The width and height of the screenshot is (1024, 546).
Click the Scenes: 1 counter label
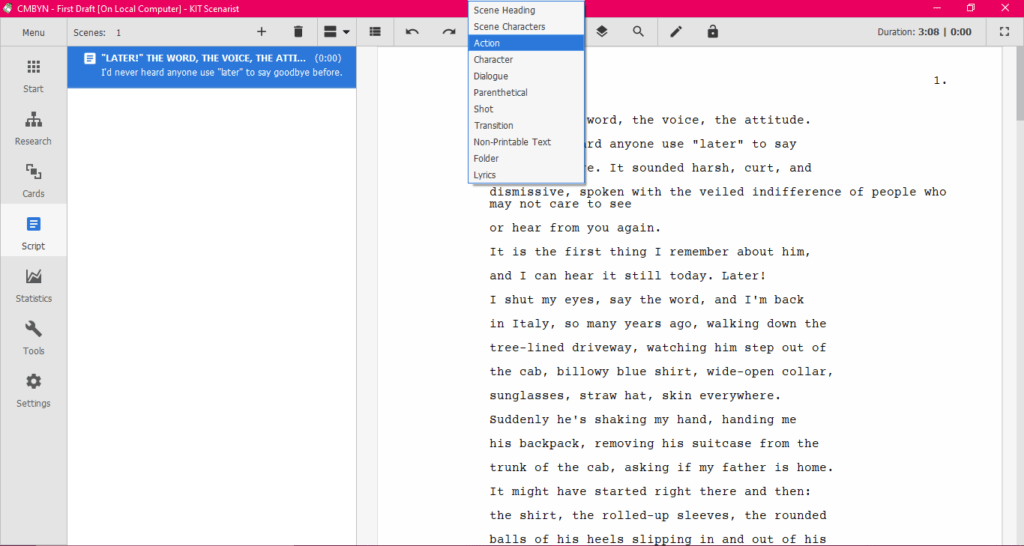tap(97, 32)
